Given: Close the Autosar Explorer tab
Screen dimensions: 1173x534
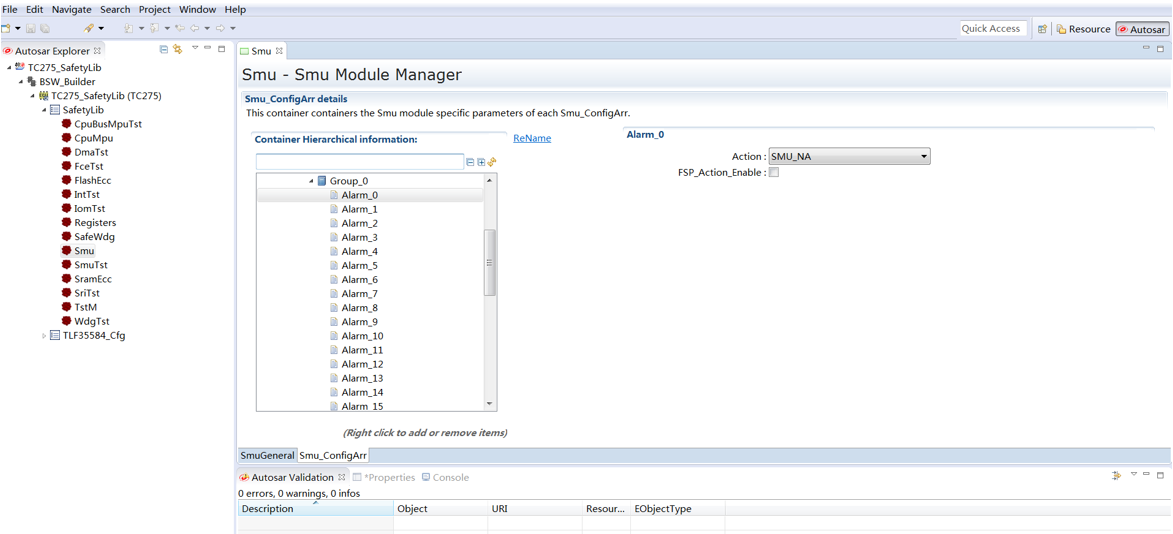Looking at the screenshot, I should point(97,51).
